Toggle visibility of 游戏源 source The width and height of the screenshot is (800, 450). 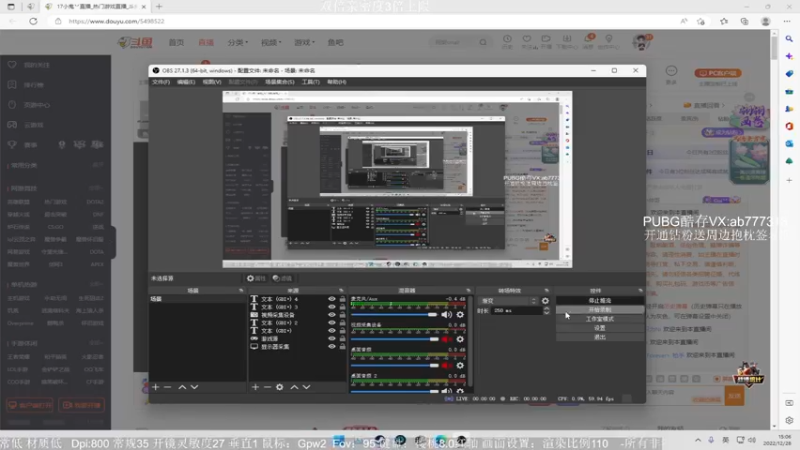click(x=332, y=338)
